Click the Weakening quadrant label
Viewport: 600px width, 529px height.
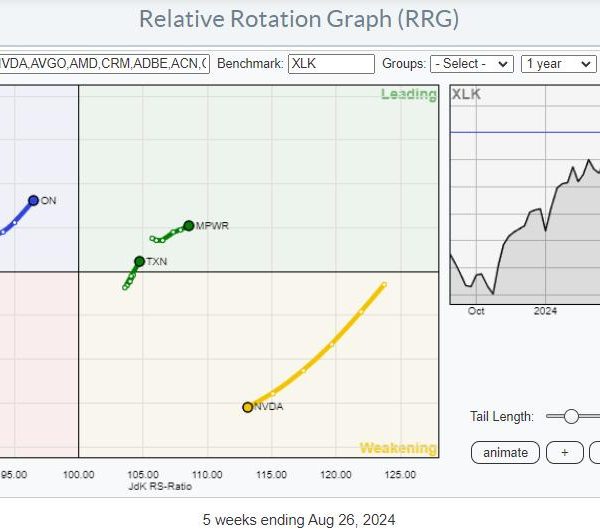[398, 448]
